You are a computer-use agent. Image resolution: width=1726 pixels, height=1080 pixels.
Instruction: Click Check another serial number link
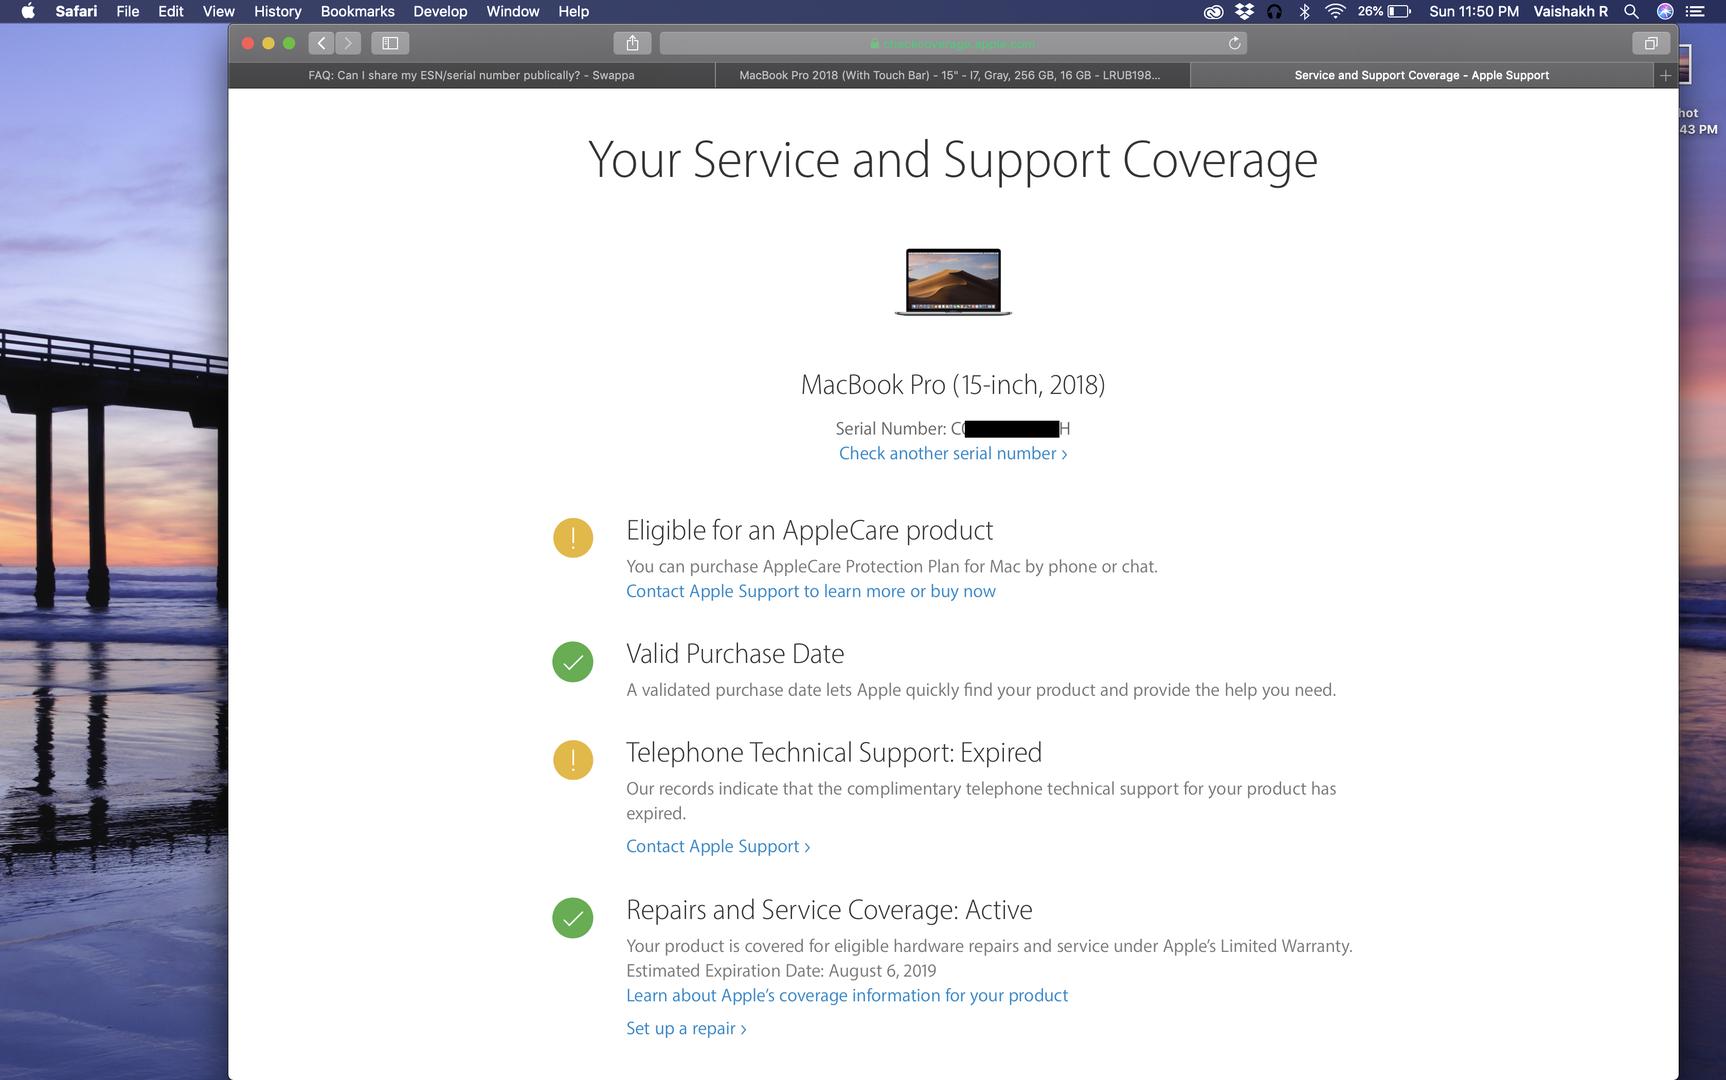[x=953, y=453]
